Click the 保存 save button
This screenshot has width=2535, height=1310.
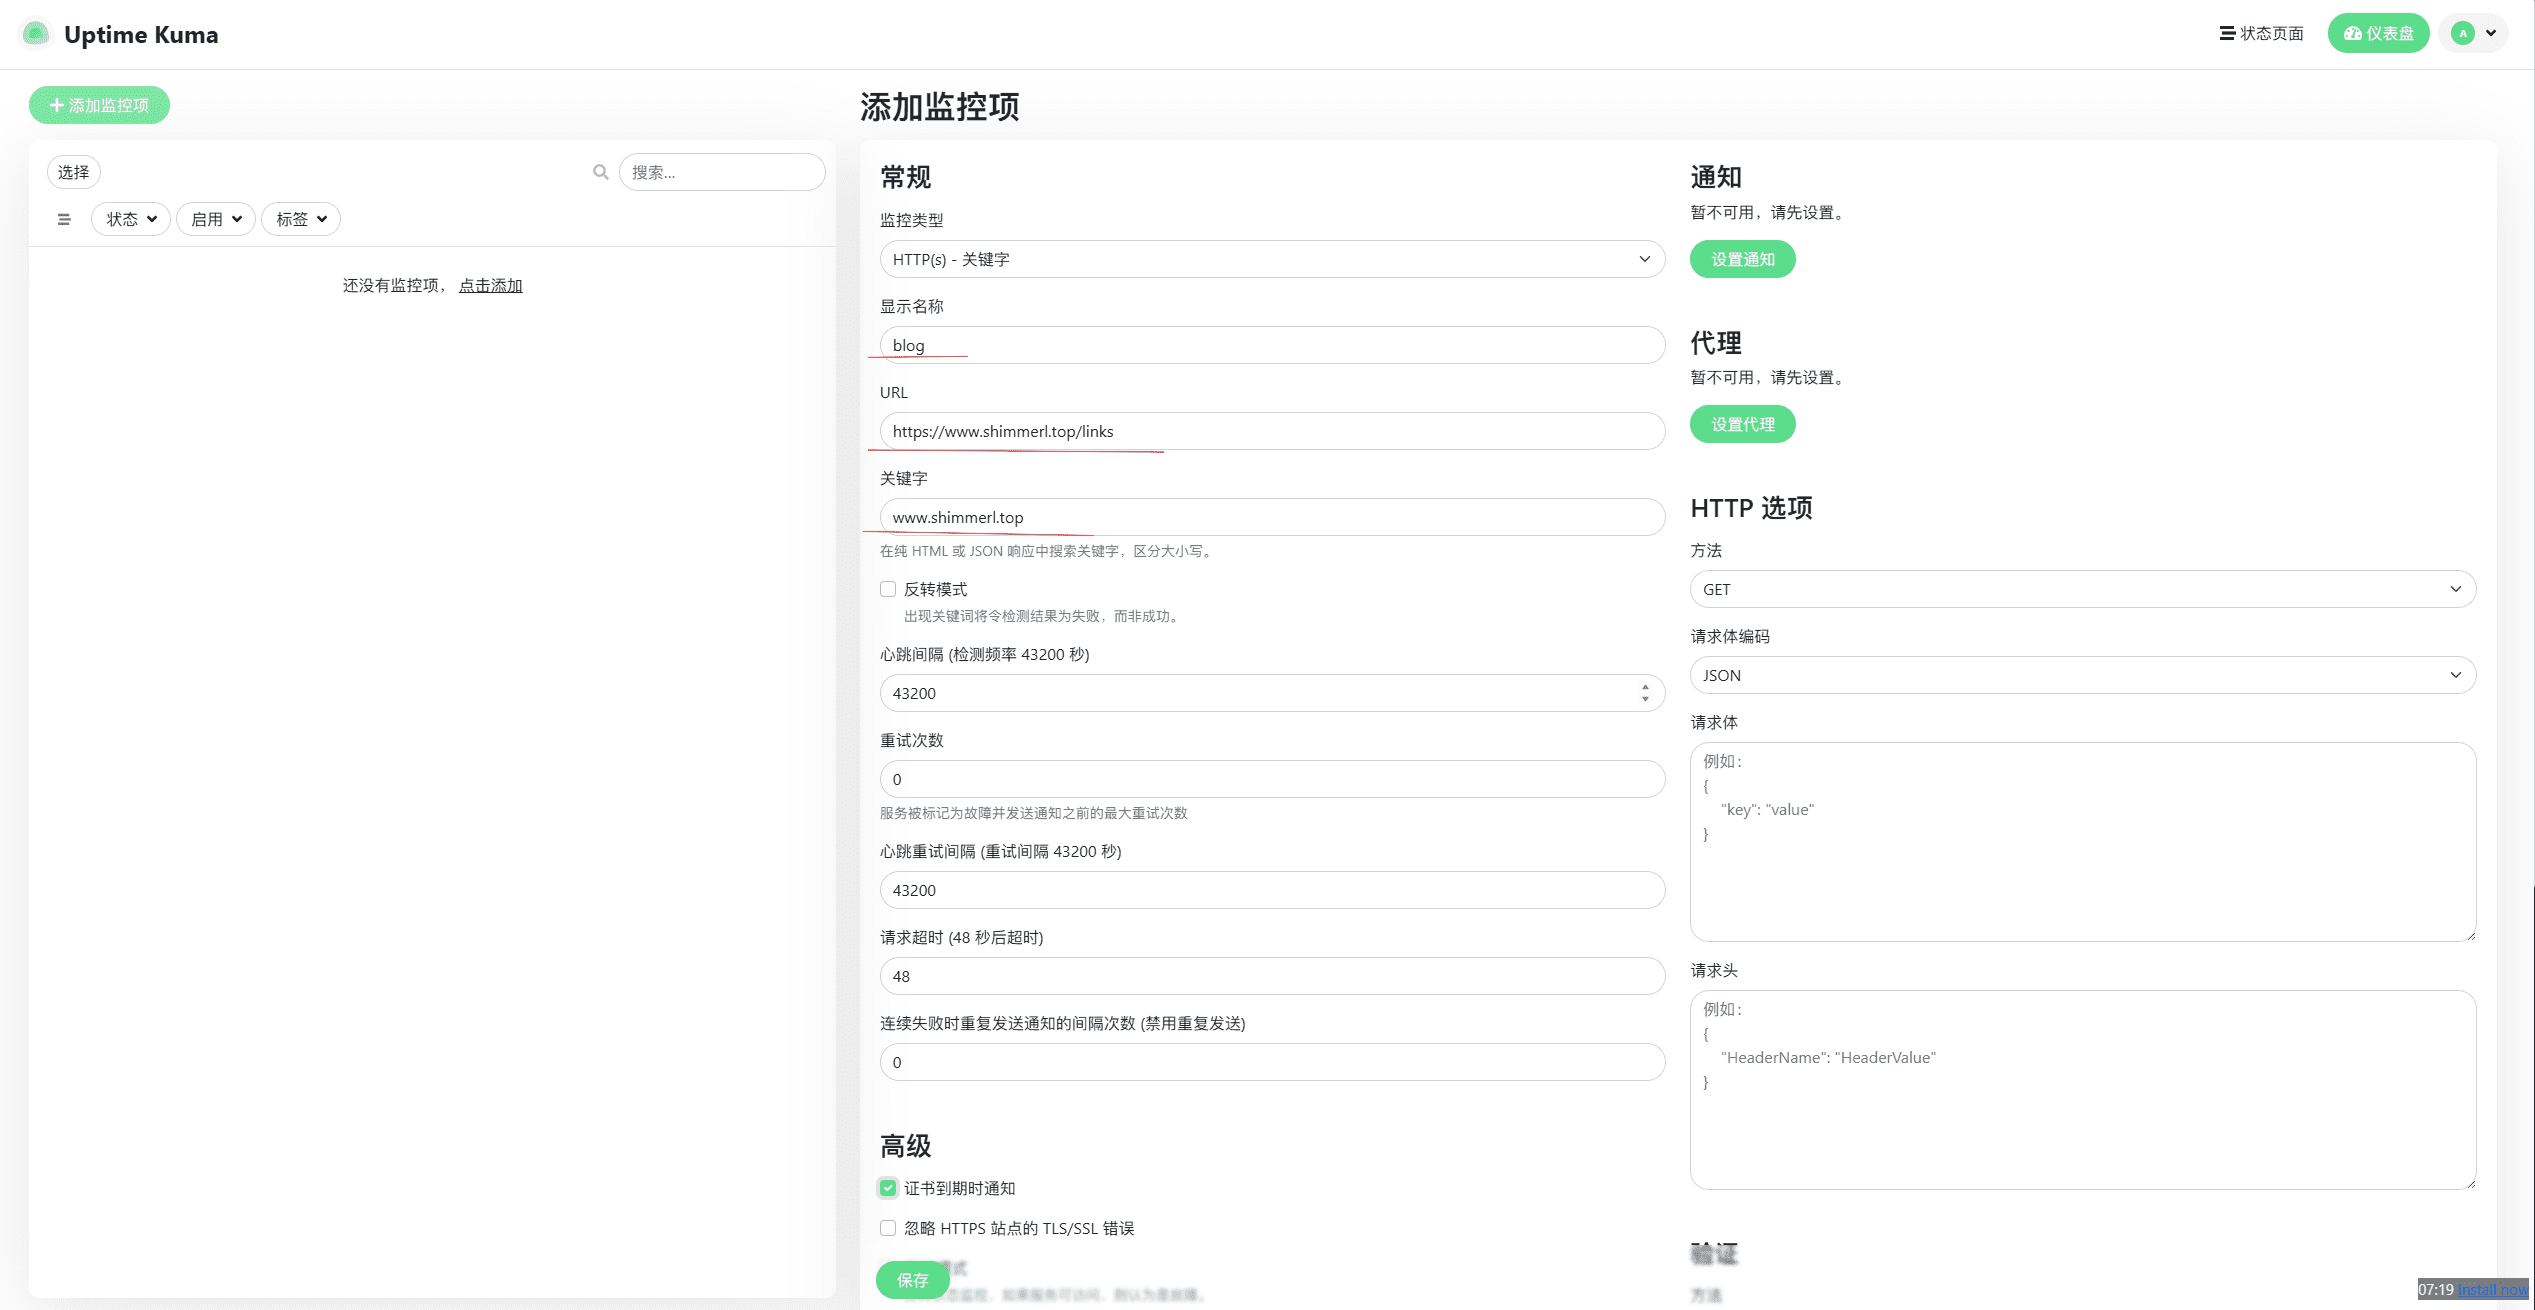pos(912,1280)
